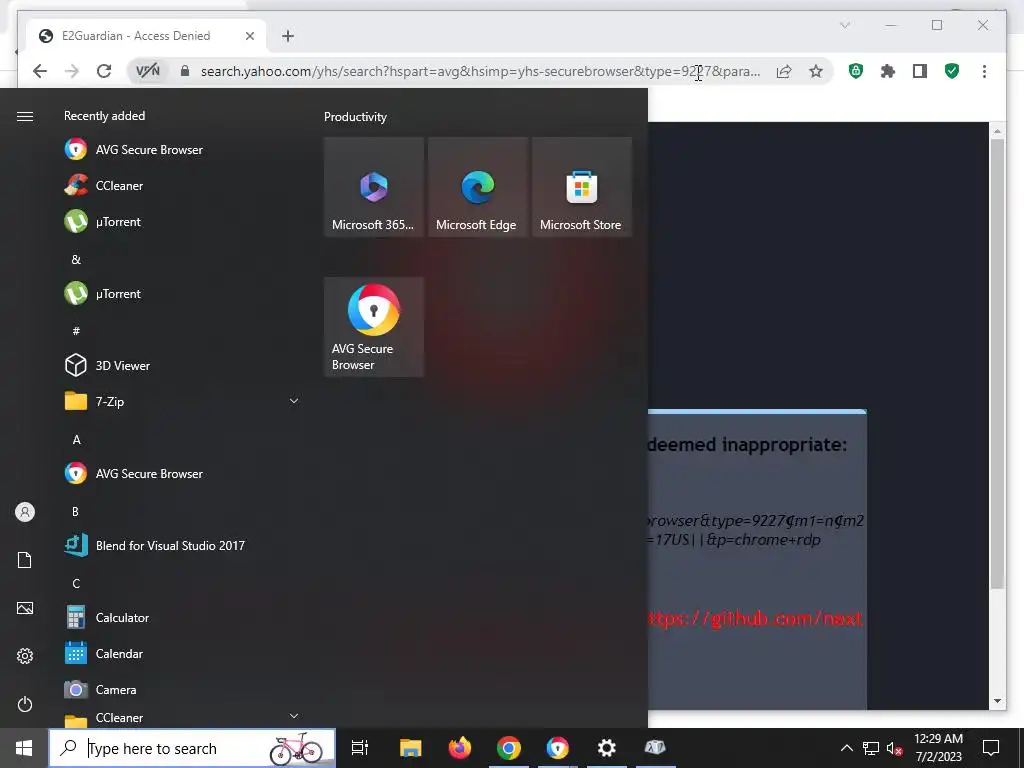The image size is (1024, 768).
Task: Share this page icon in address bar
Action: [x=784, y=71]
